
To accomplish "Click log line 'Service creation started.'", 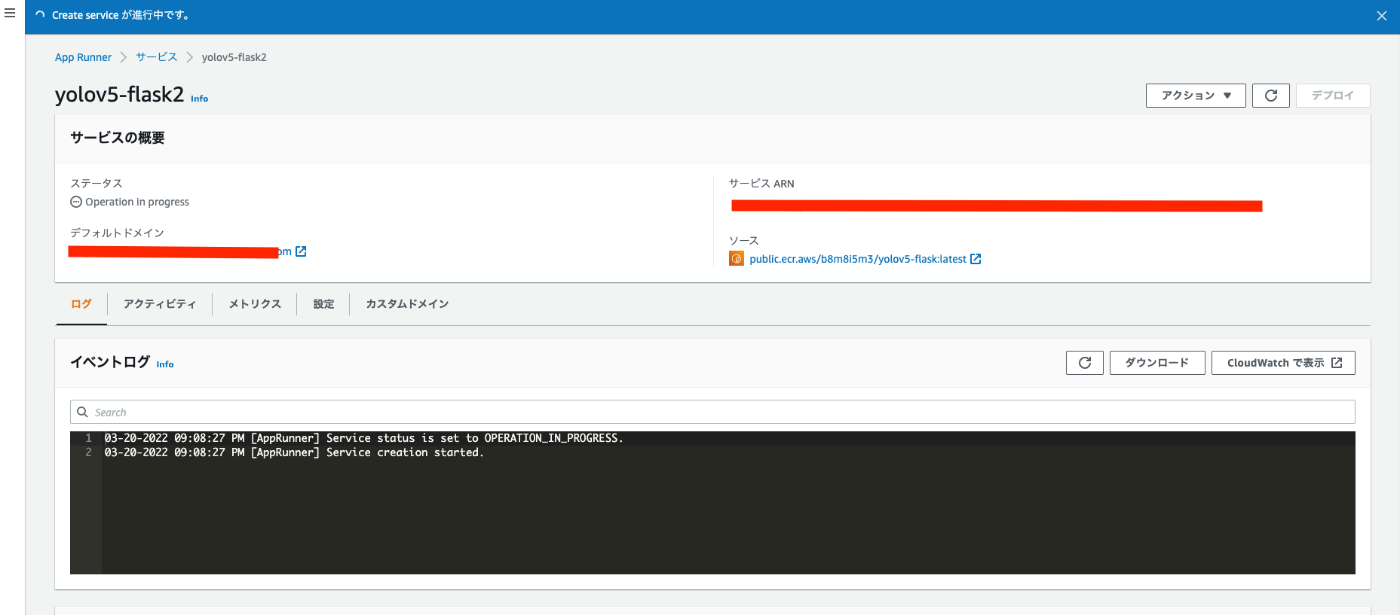I will 294,452.
